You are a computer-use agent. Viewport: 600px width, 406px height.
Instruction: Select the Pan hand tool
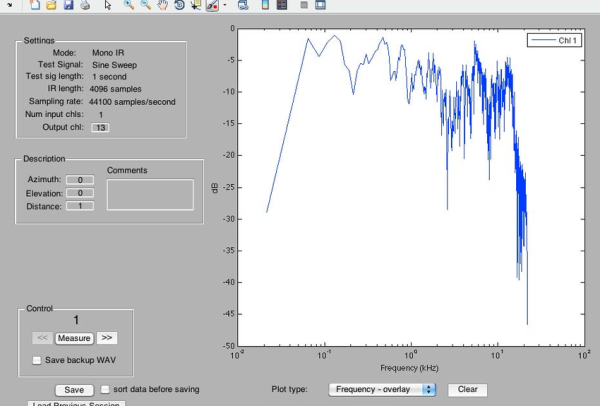point(163,6)
